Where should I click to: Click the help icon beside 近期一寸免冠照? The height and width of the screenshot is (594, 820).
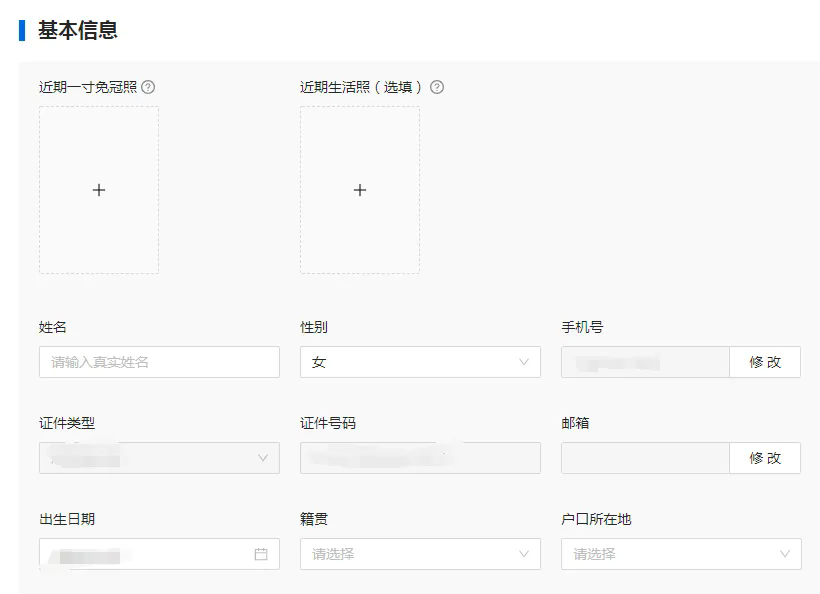(148, 87)
